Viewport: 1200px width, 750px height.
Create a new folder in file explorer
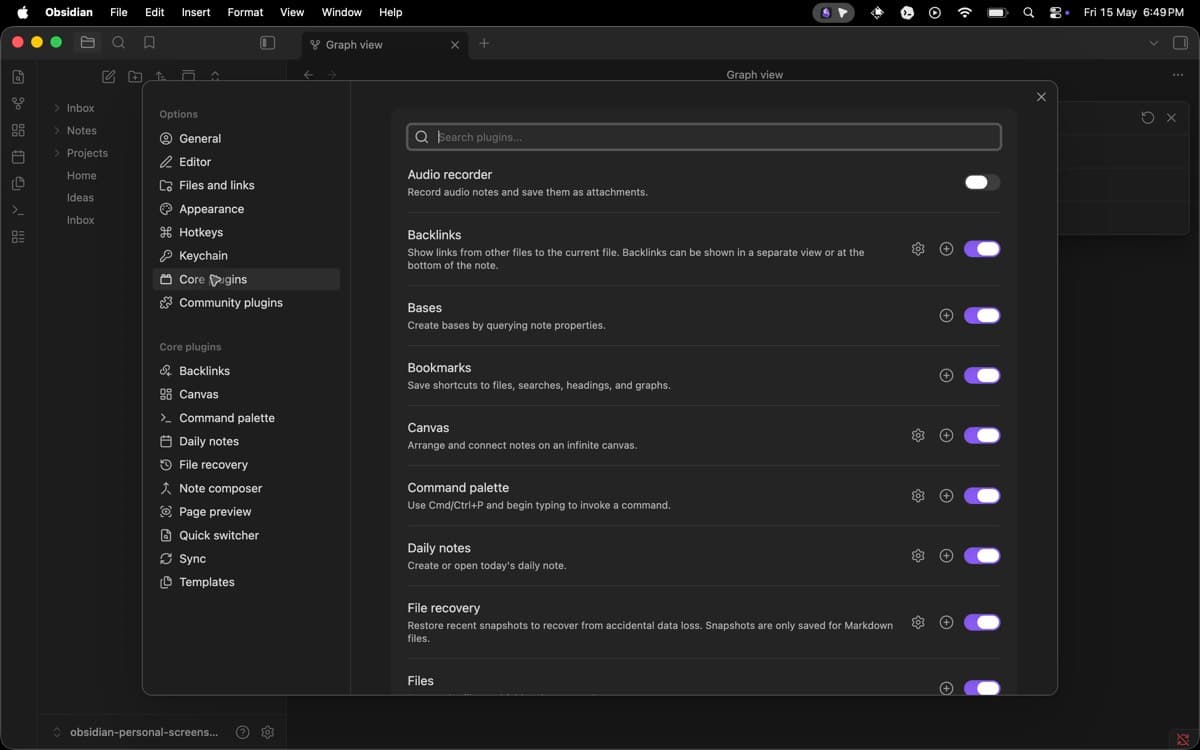click(135, 77)
